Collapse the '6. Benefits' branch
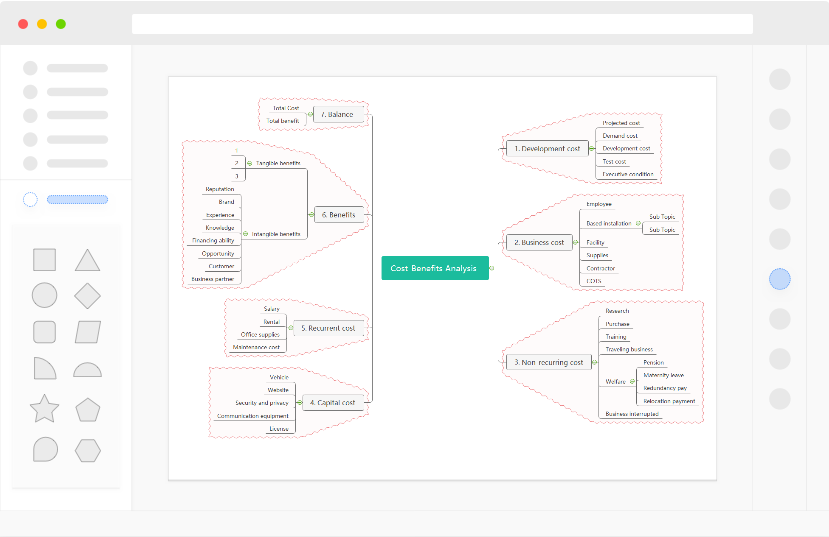 point(310,214)
